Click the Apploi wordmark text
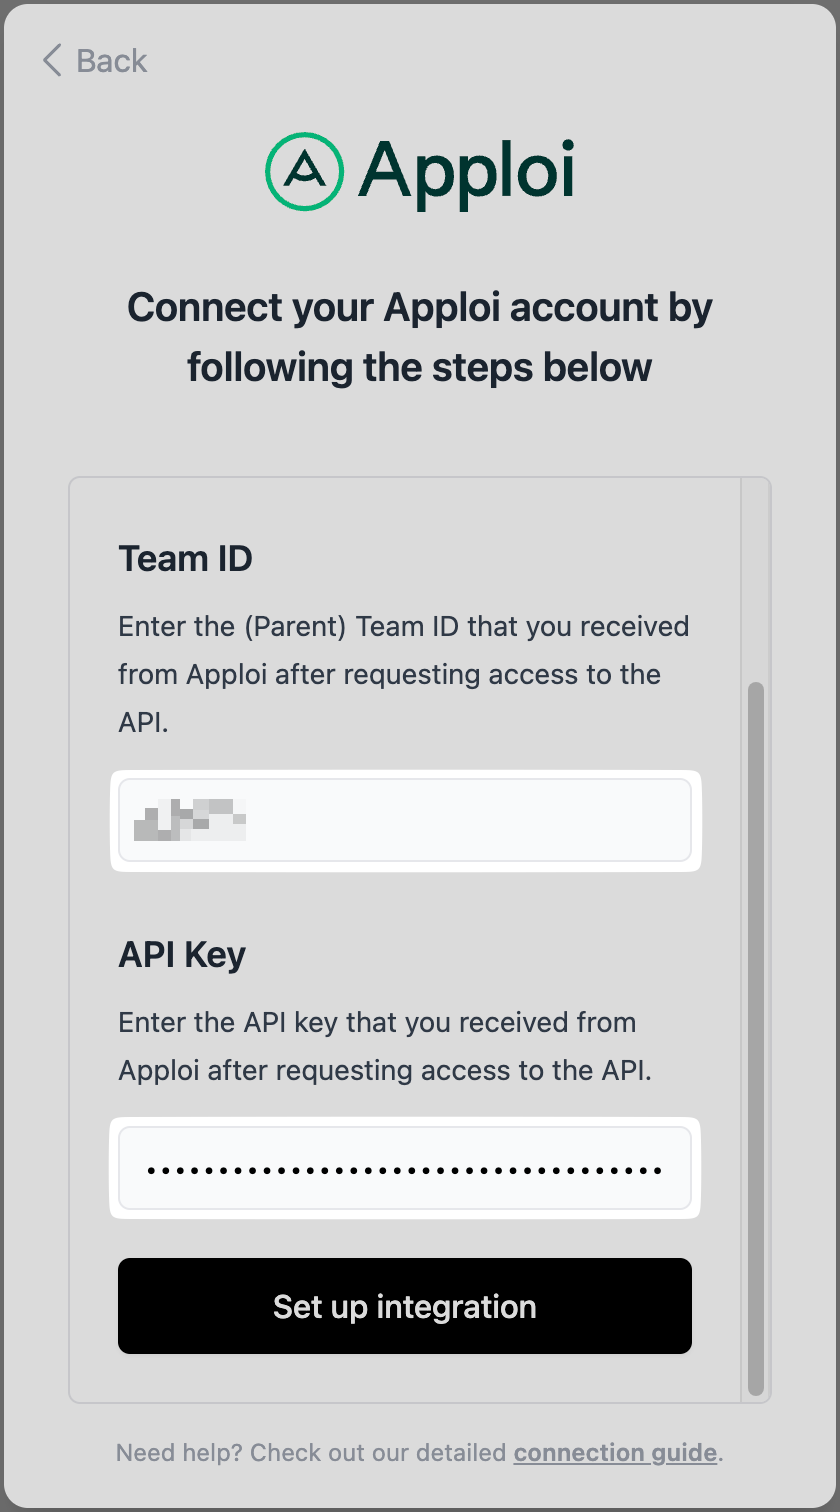Image resolution: width=840 pixels, height=1512 pixels. click(x=467, y=172)
